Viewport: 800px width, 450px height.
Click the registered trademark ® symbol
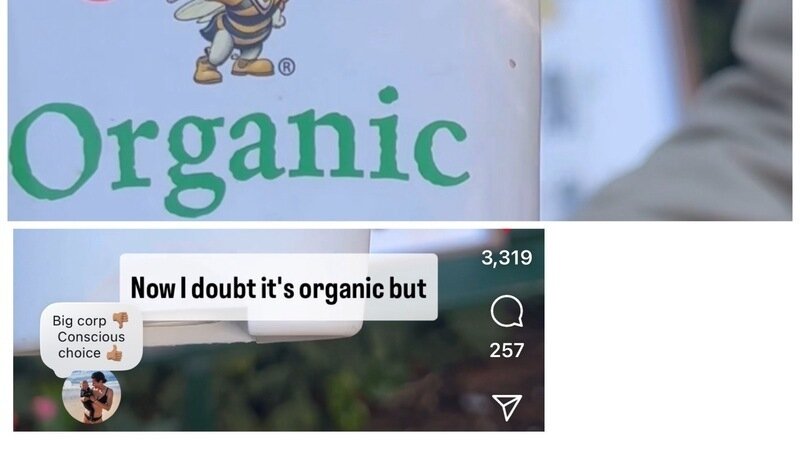point(287,67)
